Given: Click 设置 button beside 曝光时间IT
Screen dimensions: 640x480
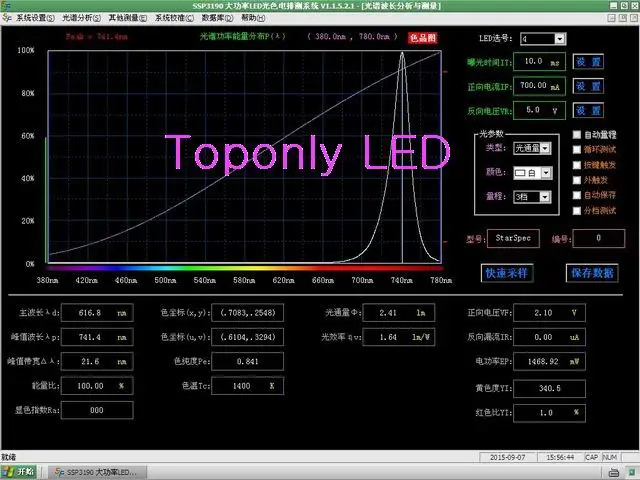Looking at the screenshot, I should coord(588,62).
